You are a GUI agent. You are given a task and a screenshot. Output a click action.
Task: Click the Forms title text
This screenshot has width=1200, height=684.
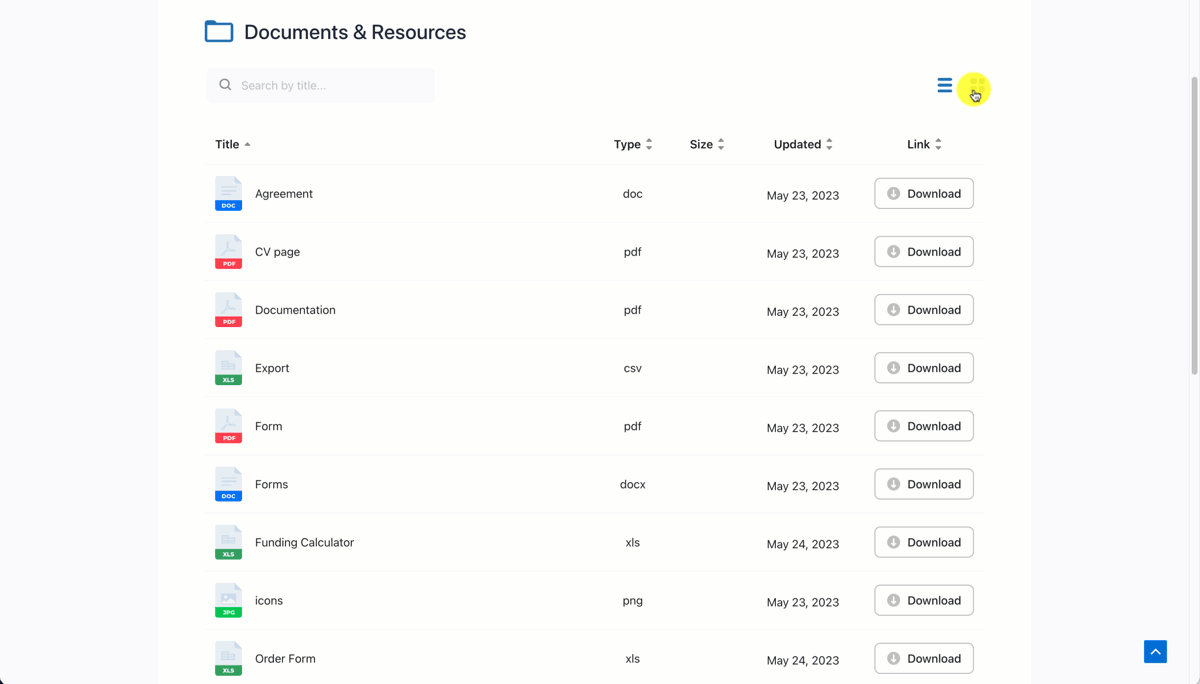click(x=271, y=484)
